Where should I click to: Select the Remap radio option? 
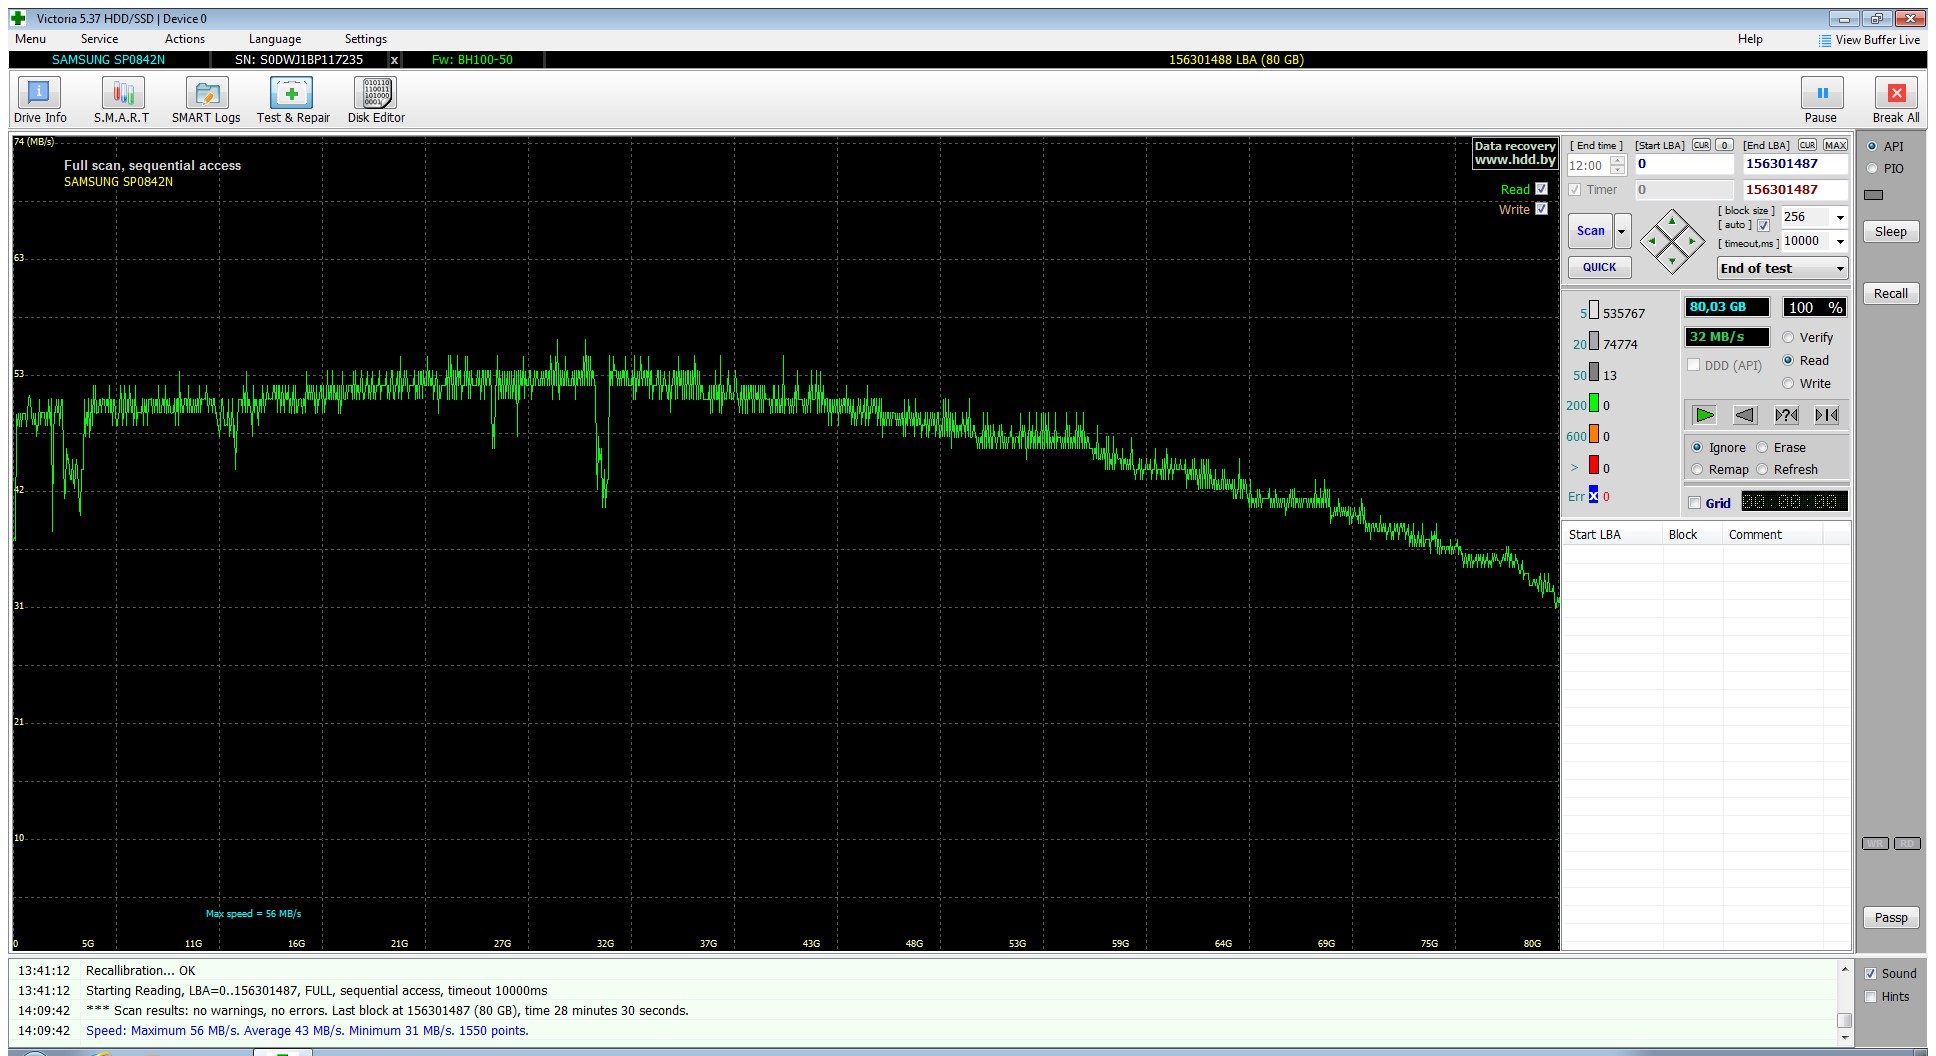[1697, 470]
